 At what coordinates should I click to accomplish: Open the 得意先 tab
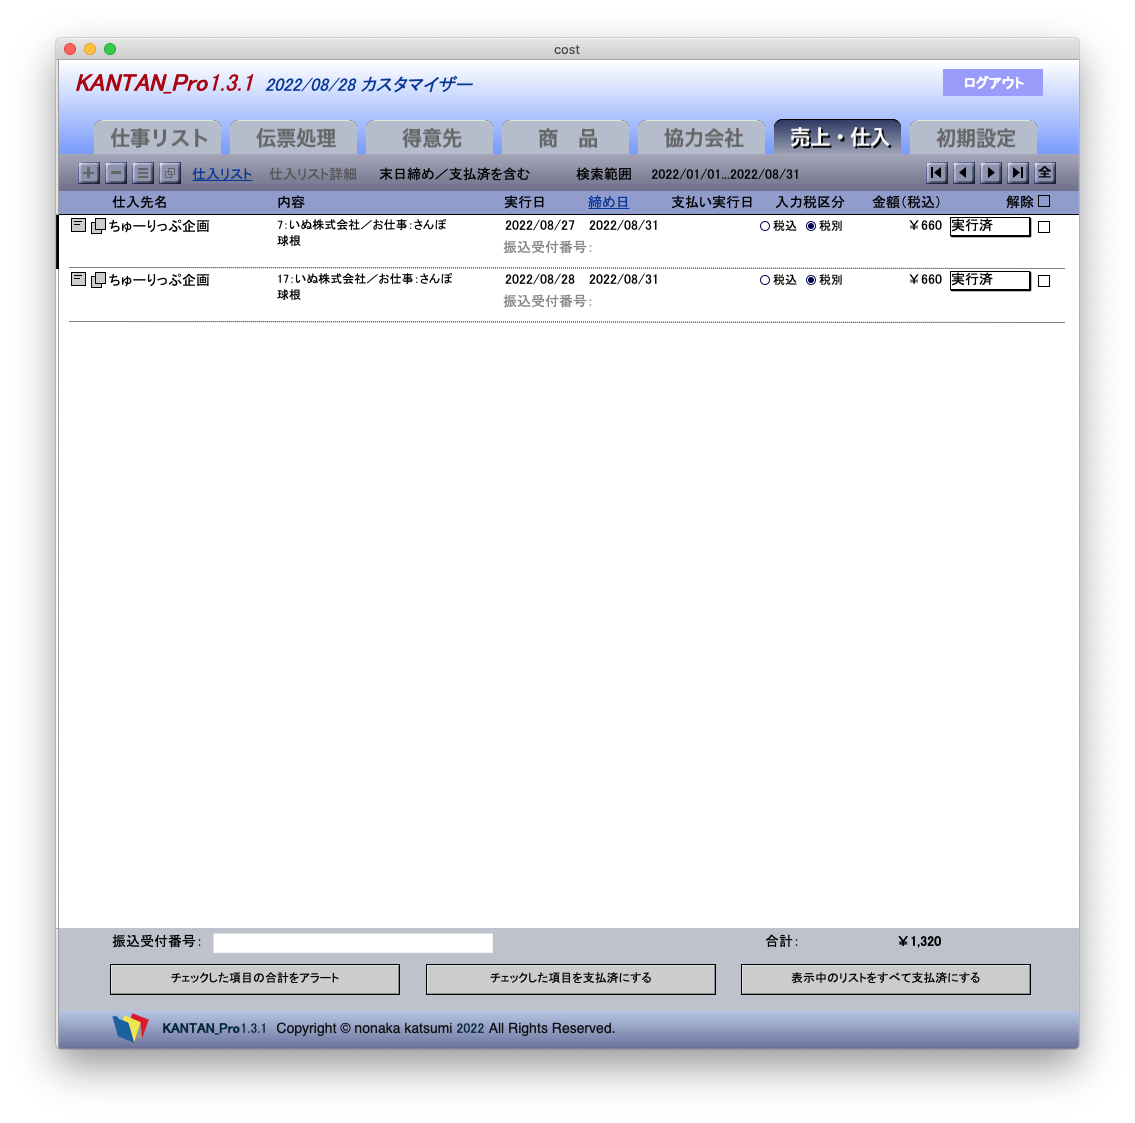(431, 138)
